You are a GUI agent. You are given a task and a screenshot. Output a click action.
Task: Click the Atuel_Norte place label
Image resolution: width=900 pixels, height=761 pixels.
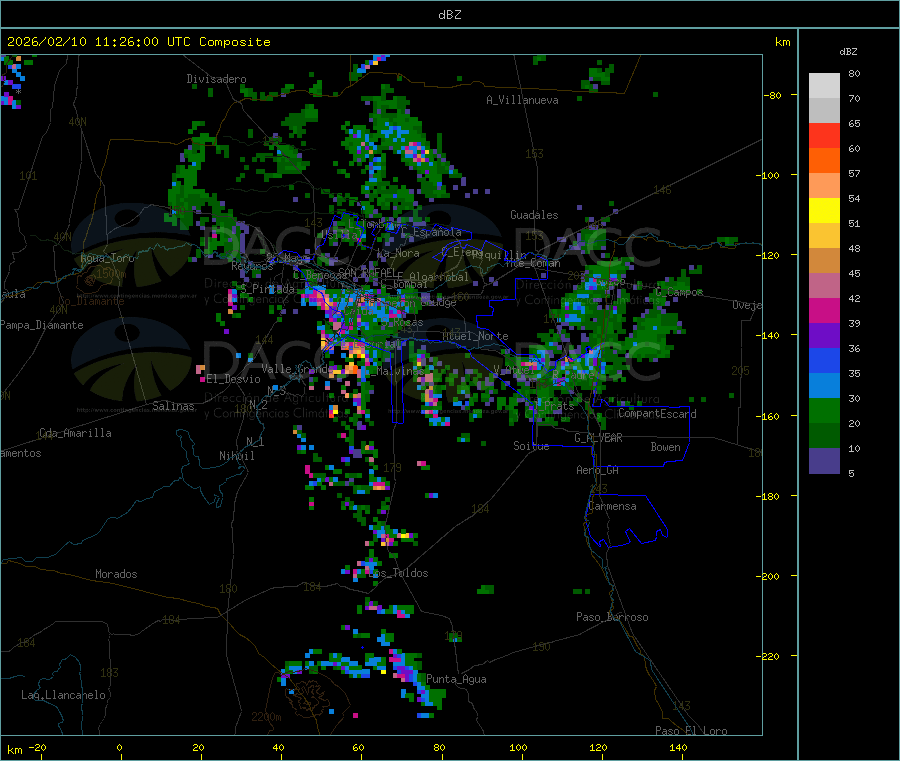475,336
